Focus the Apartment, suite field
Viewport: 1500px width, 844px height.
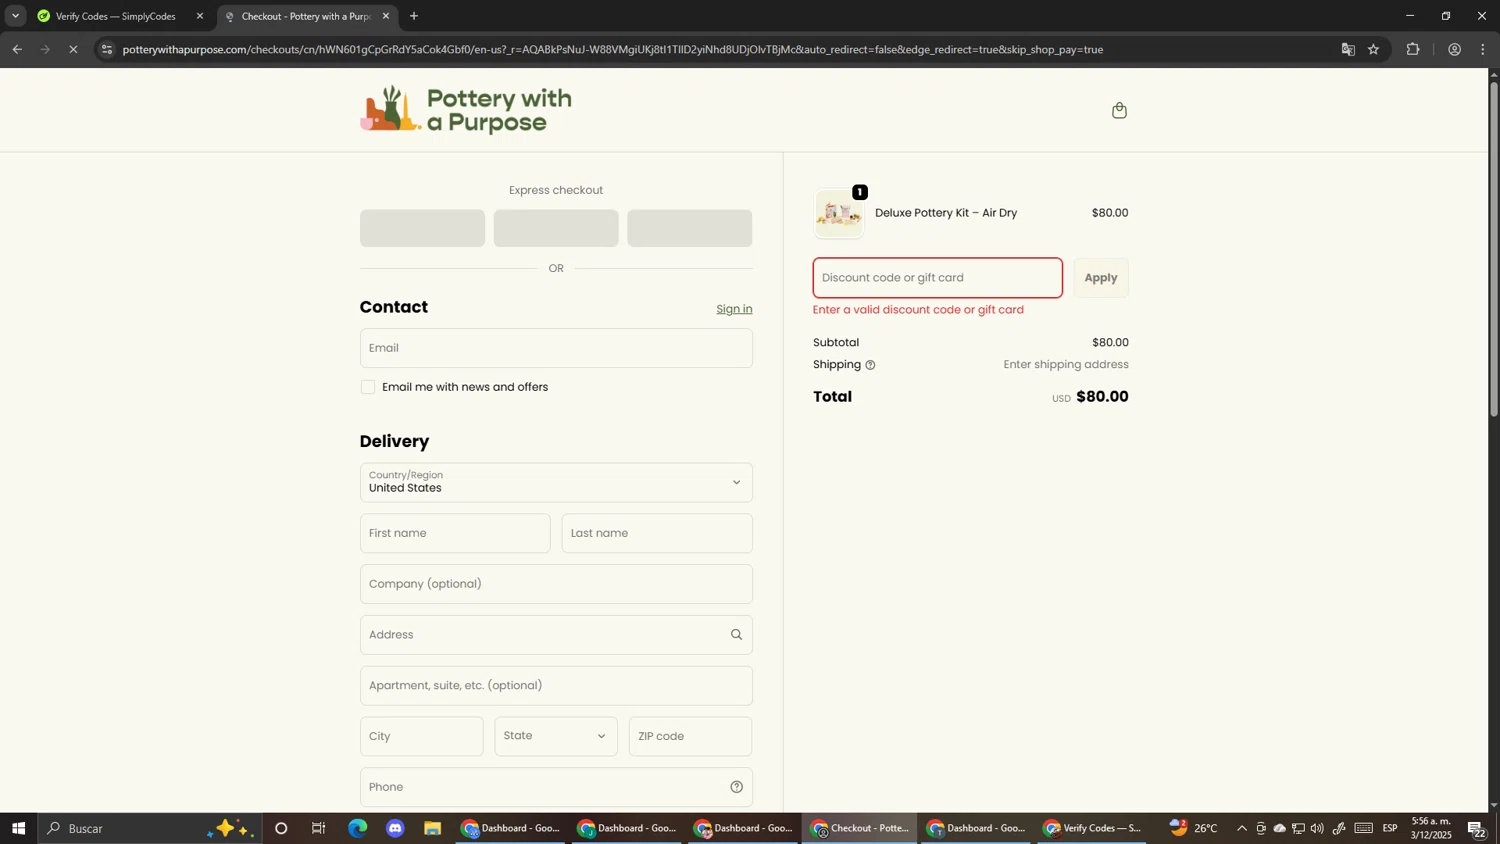556,686
